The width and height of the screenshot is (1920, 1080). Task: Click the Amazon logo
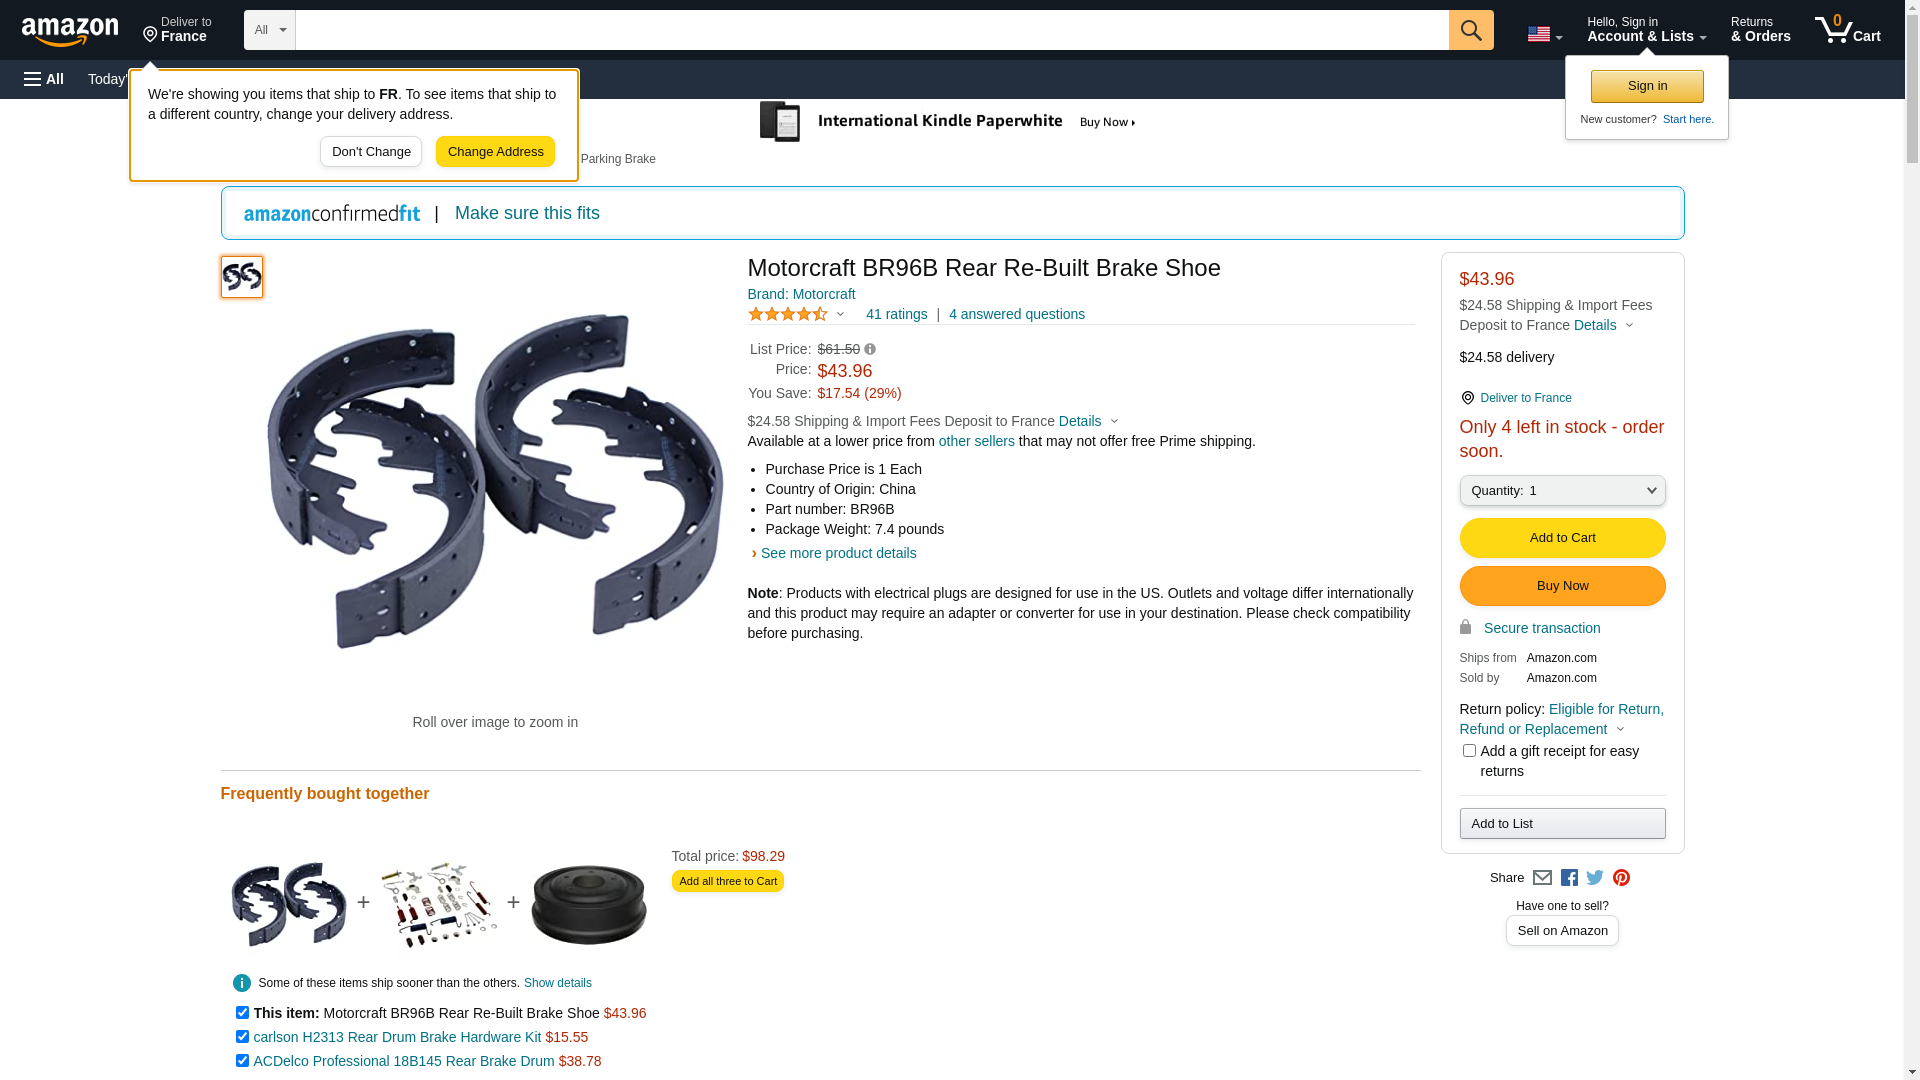click(x=70, y=31)
